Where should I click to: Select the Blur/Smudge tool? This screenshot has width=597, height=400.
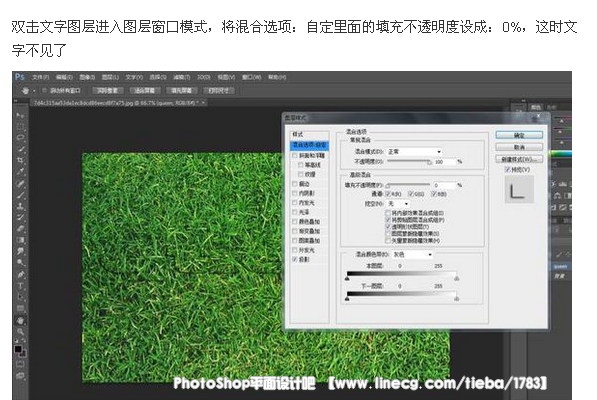click(20, 251)
